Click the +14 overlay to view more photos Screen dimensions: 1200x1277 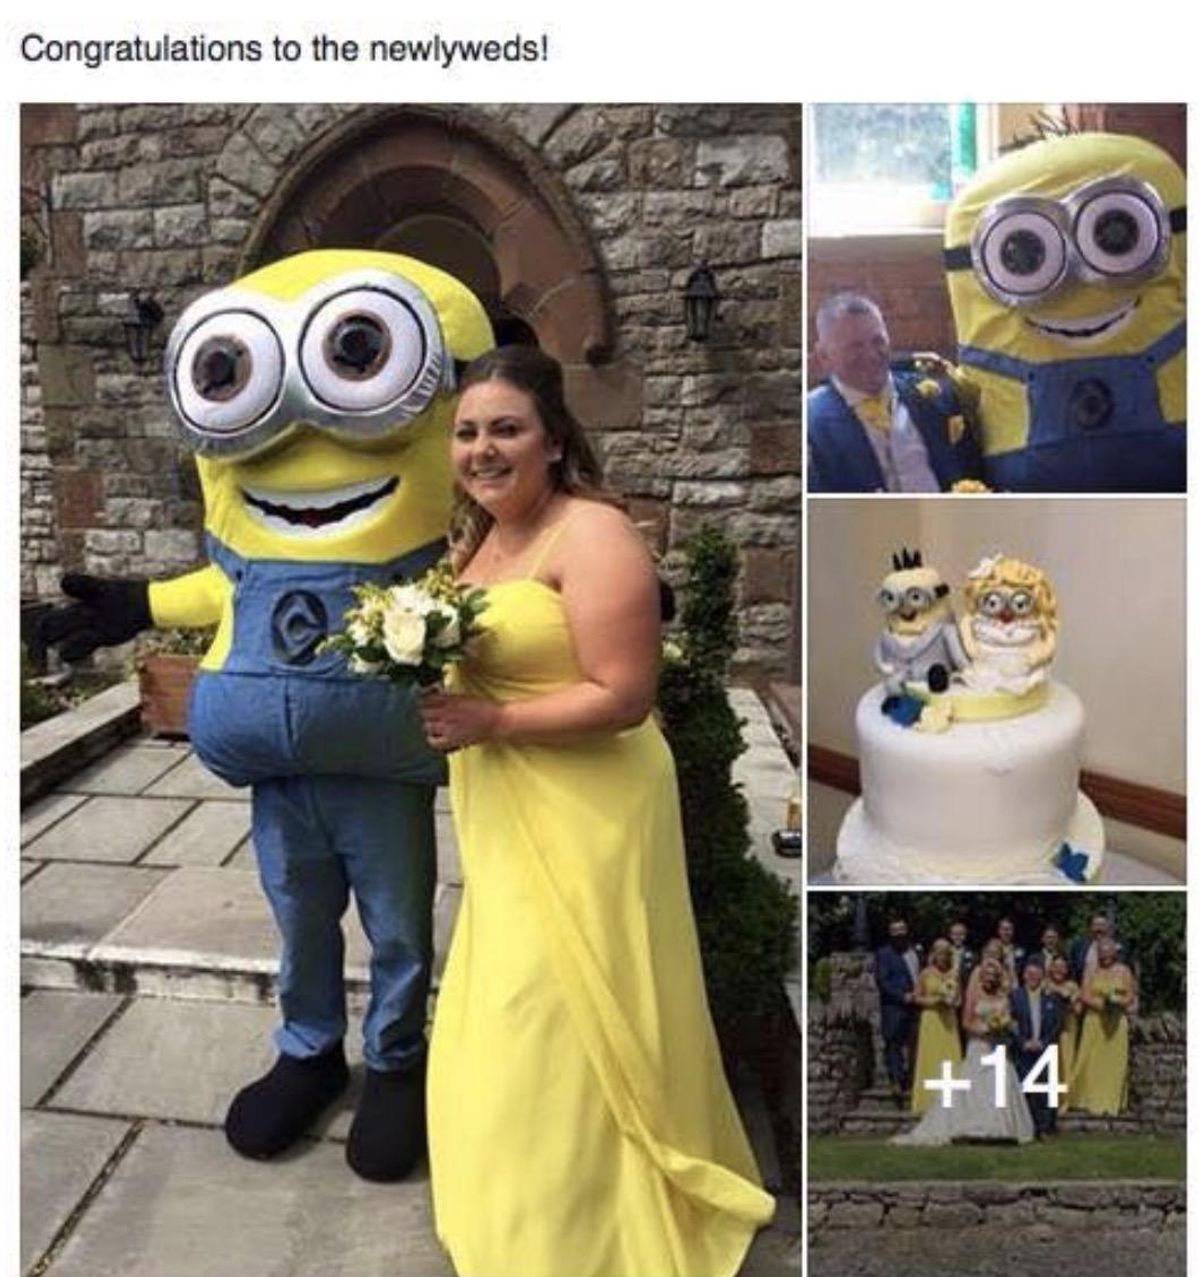[989, 1078]
